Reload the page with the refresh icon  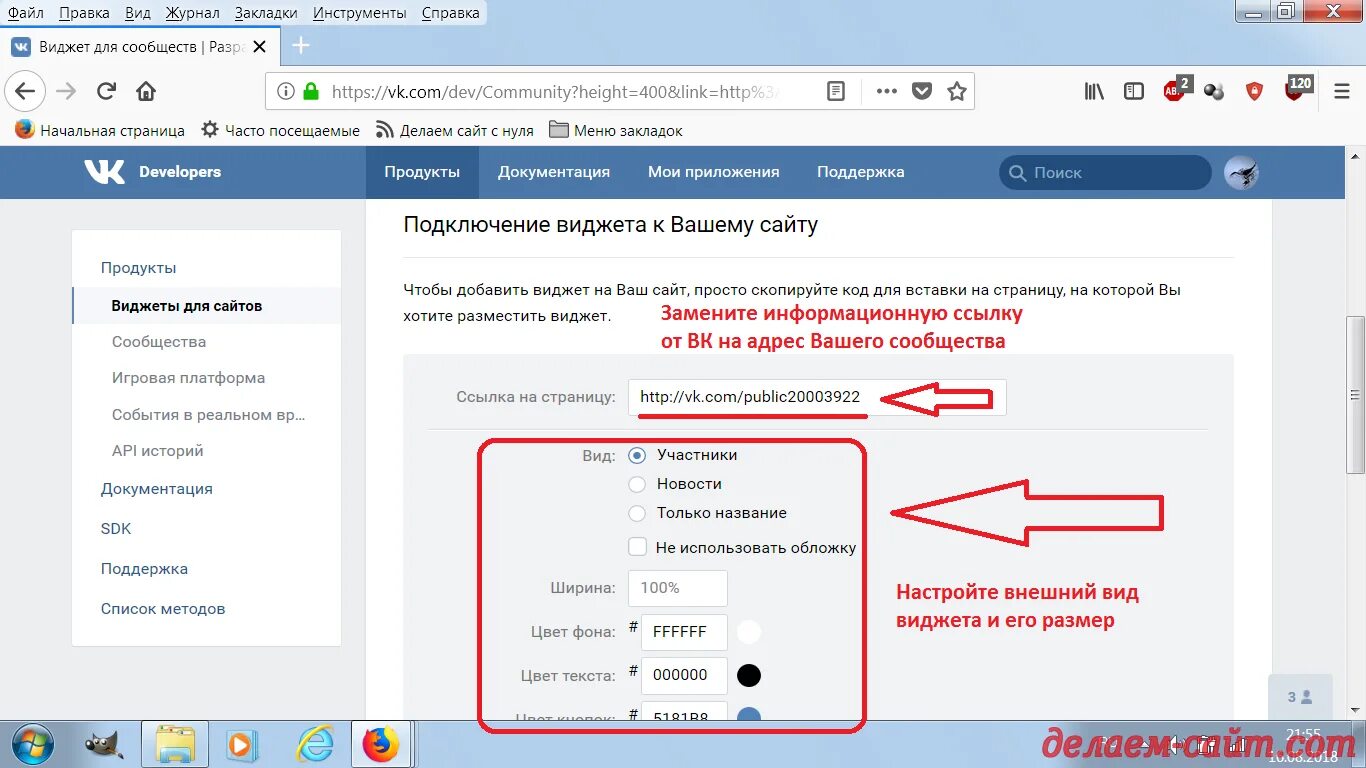pos(106,91)
